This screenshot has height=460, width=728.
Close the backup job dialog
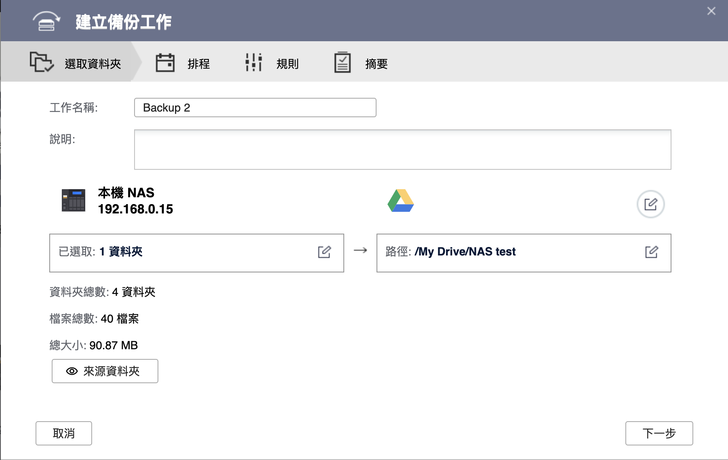711,10
